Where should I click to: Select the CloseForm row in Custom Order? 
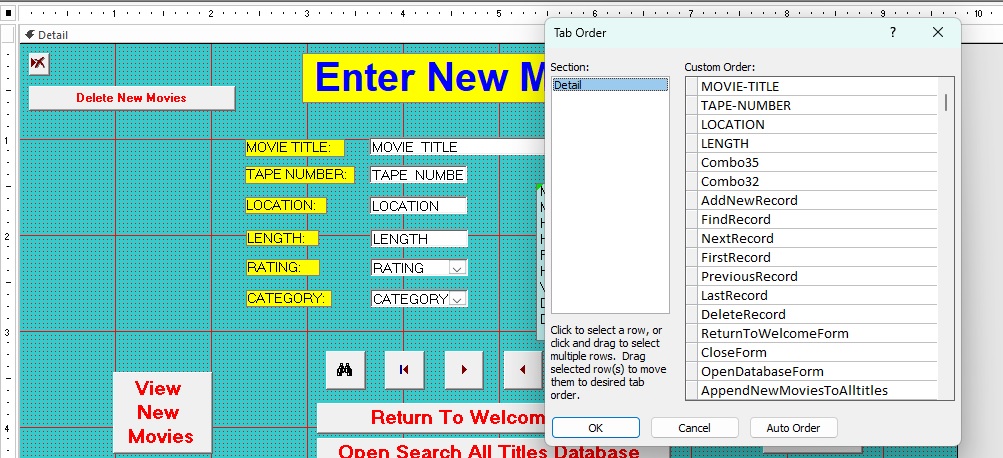[x=817, y=352]
